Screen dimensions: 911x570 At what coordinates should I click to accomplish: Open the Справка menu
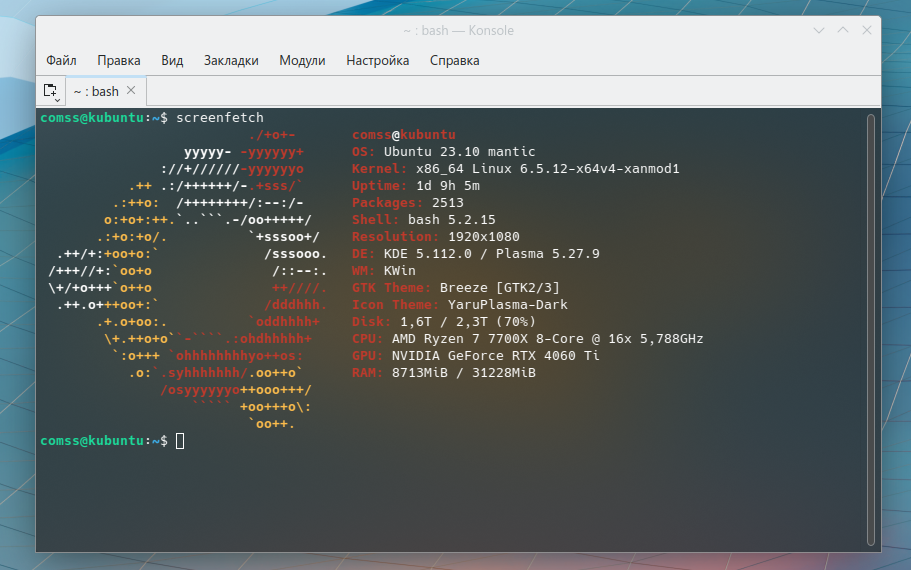(454, 60)
